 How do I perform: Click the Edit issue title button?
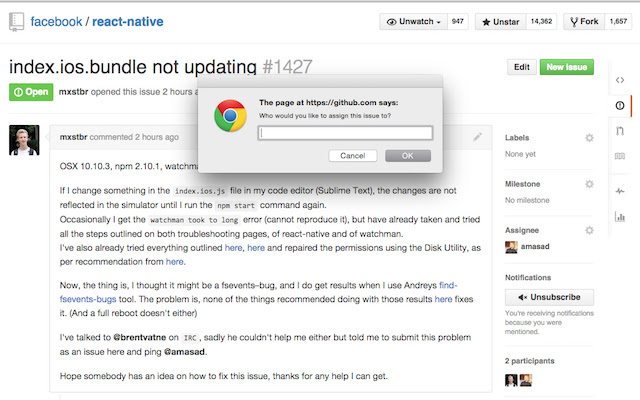point(522,67)
